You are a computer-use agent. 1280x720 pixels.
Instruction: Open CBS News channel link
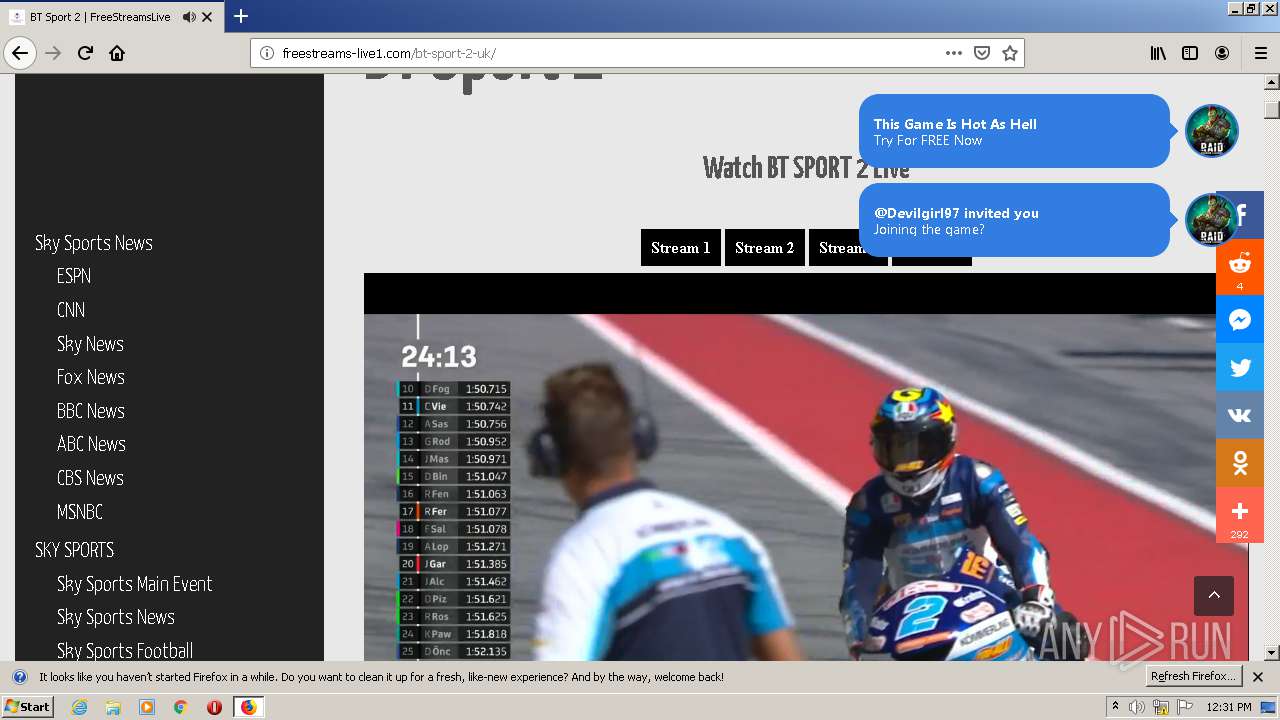click(90, 478)
